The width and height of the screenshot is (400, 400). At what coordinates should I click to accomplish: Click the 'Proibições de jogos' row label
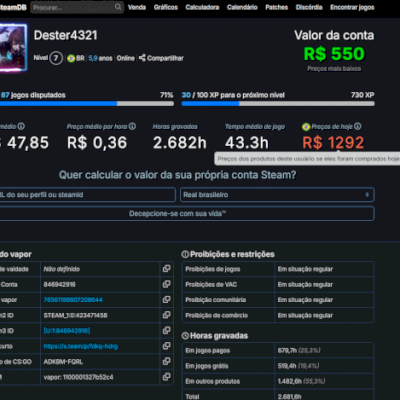click(213, 269)
